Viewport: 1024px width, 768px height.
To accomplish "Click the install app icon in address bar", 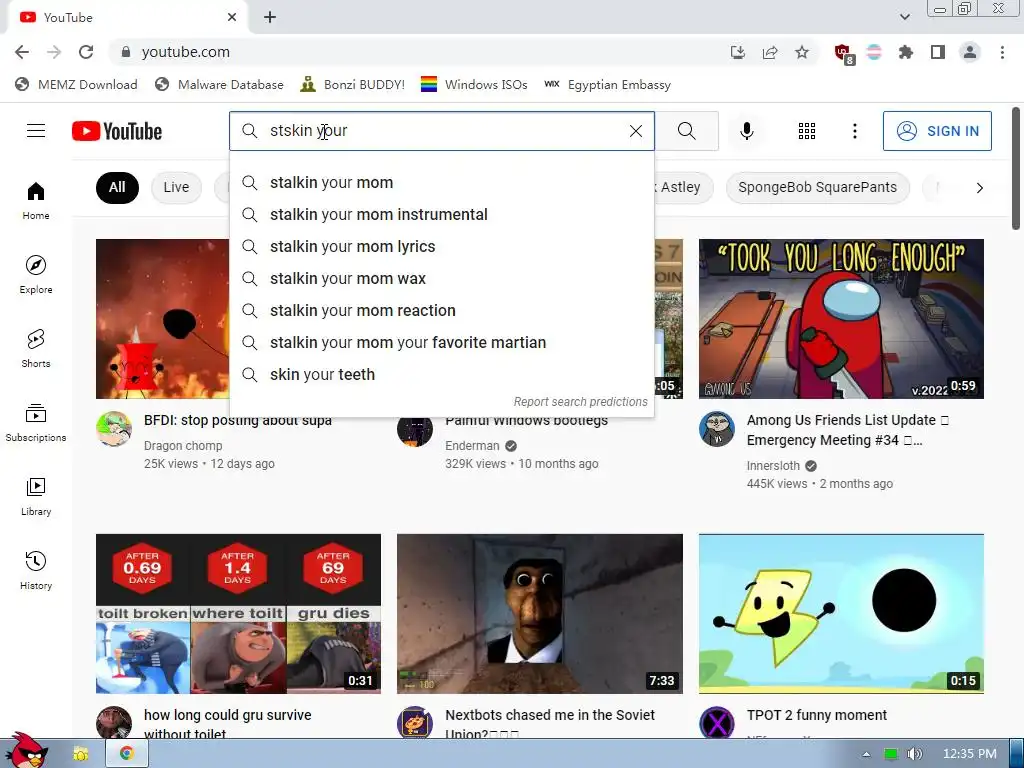I will pyautogui.click(x=737, y=52).
